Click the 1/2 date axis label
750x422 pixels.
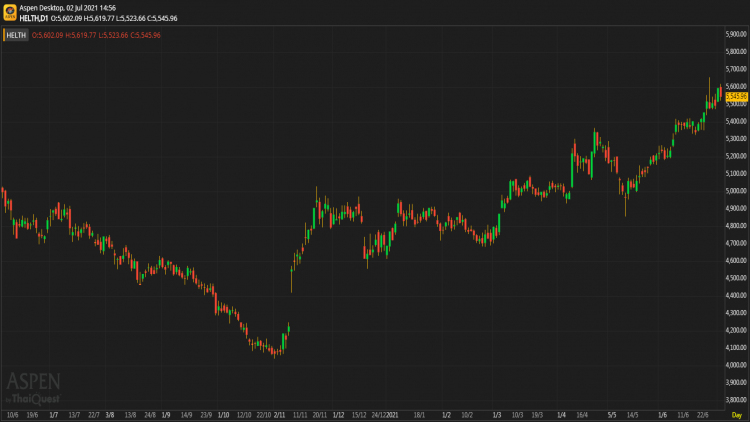[x=446, y=415]
